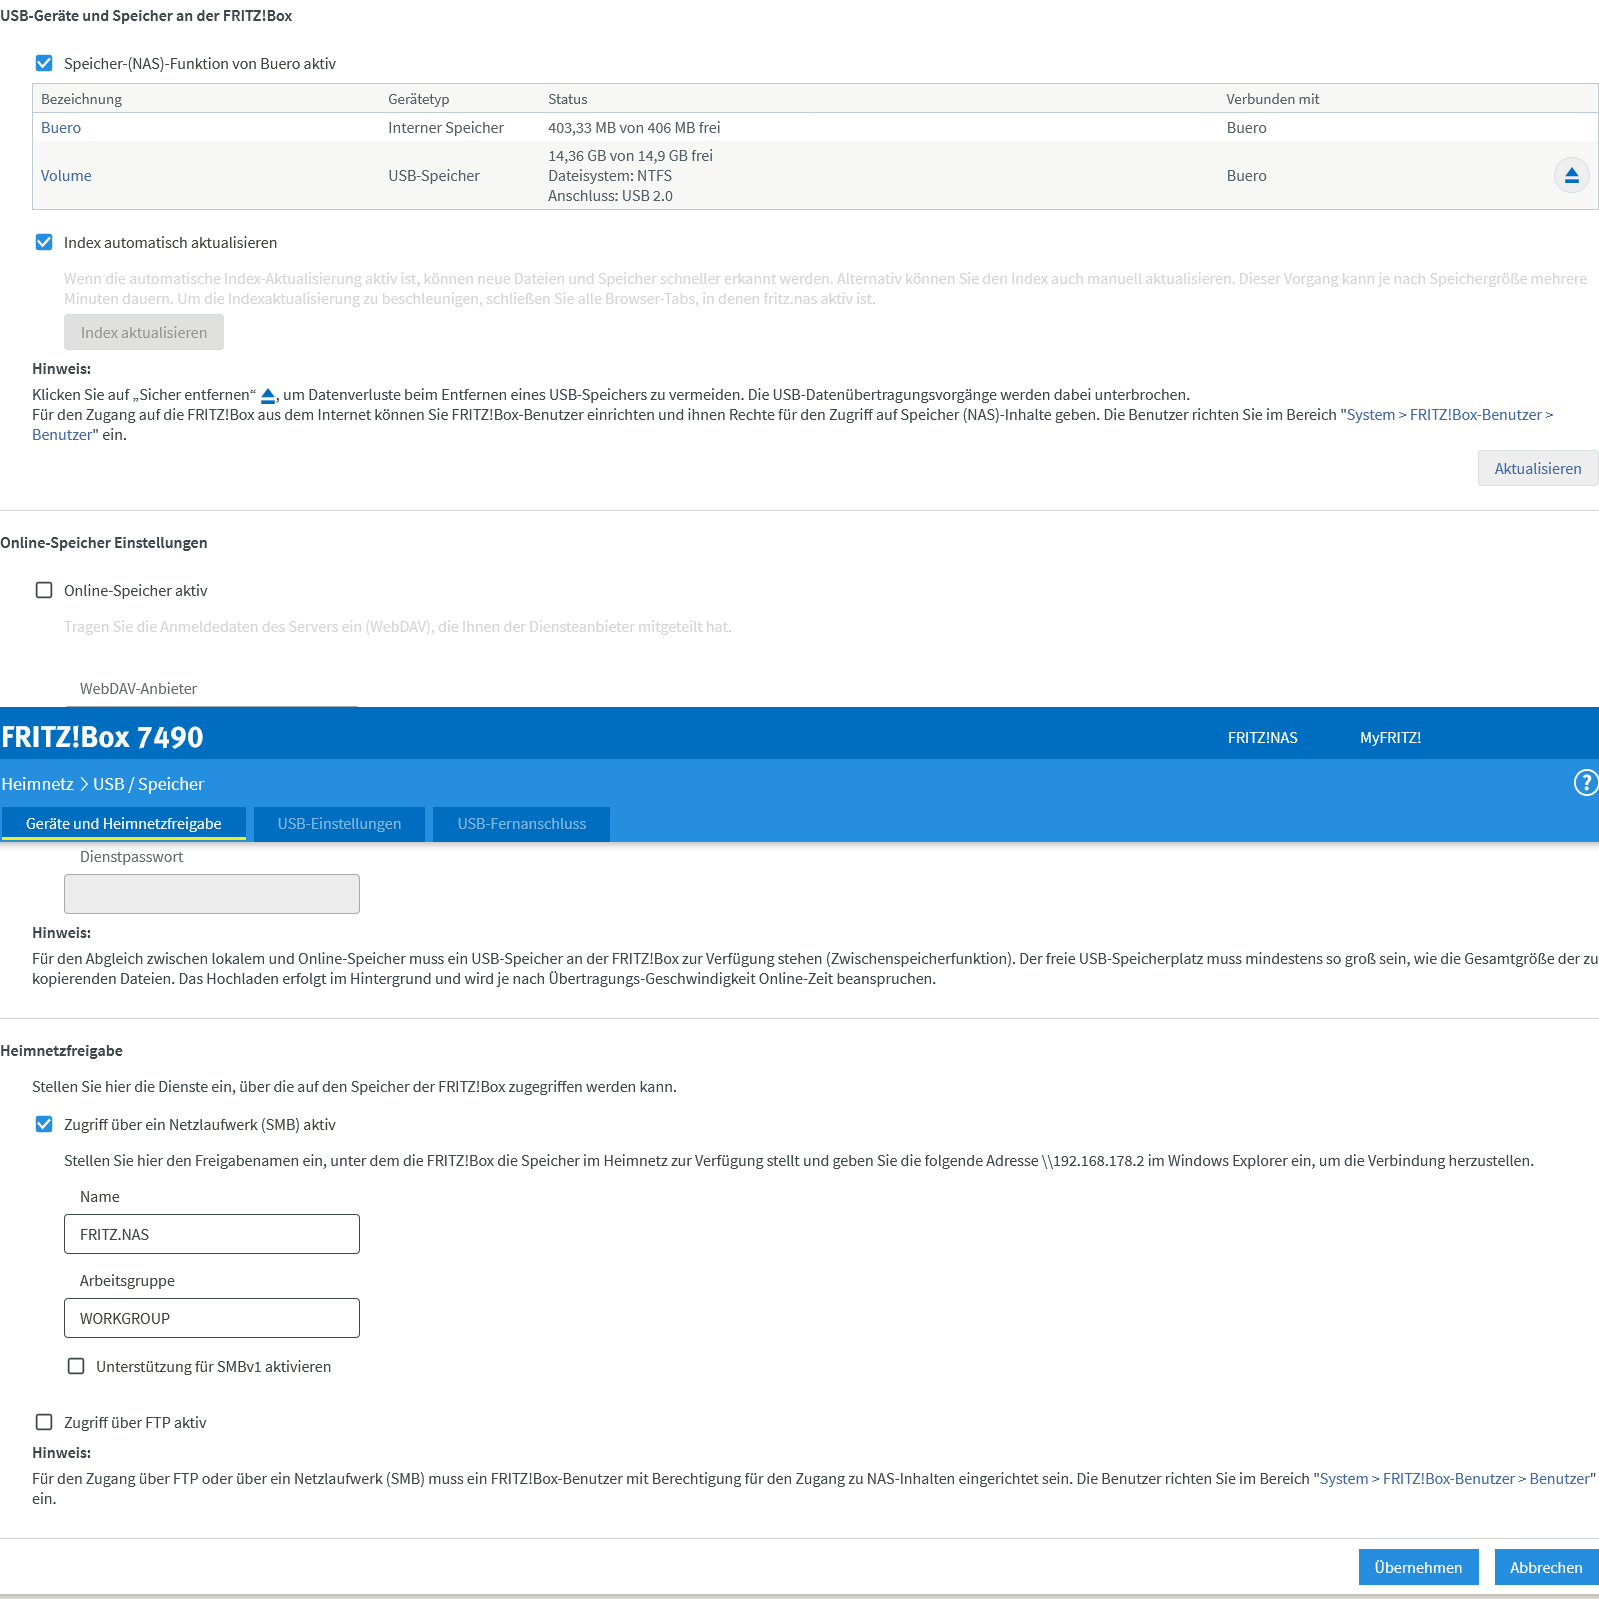This screenshot has width=1599, height=1599.
Task: Disable Speicher-(NAS)-Funktion von Buero aktiv checkbox
Action: [44, 63]
